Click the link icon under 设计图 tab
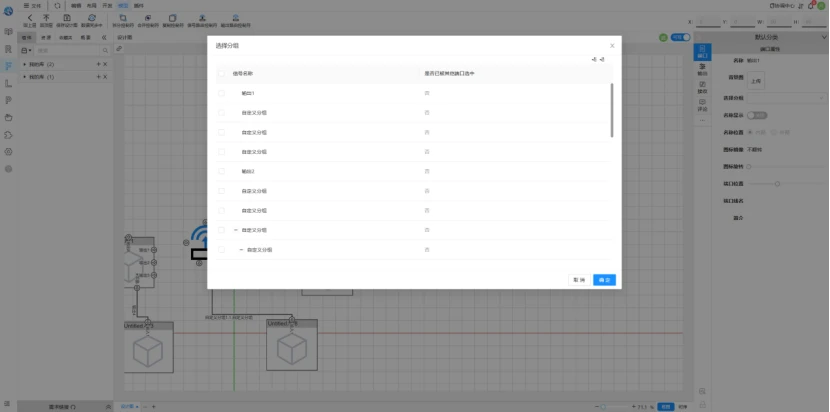This screenshot has height=412, width=830. click(119, 49)
